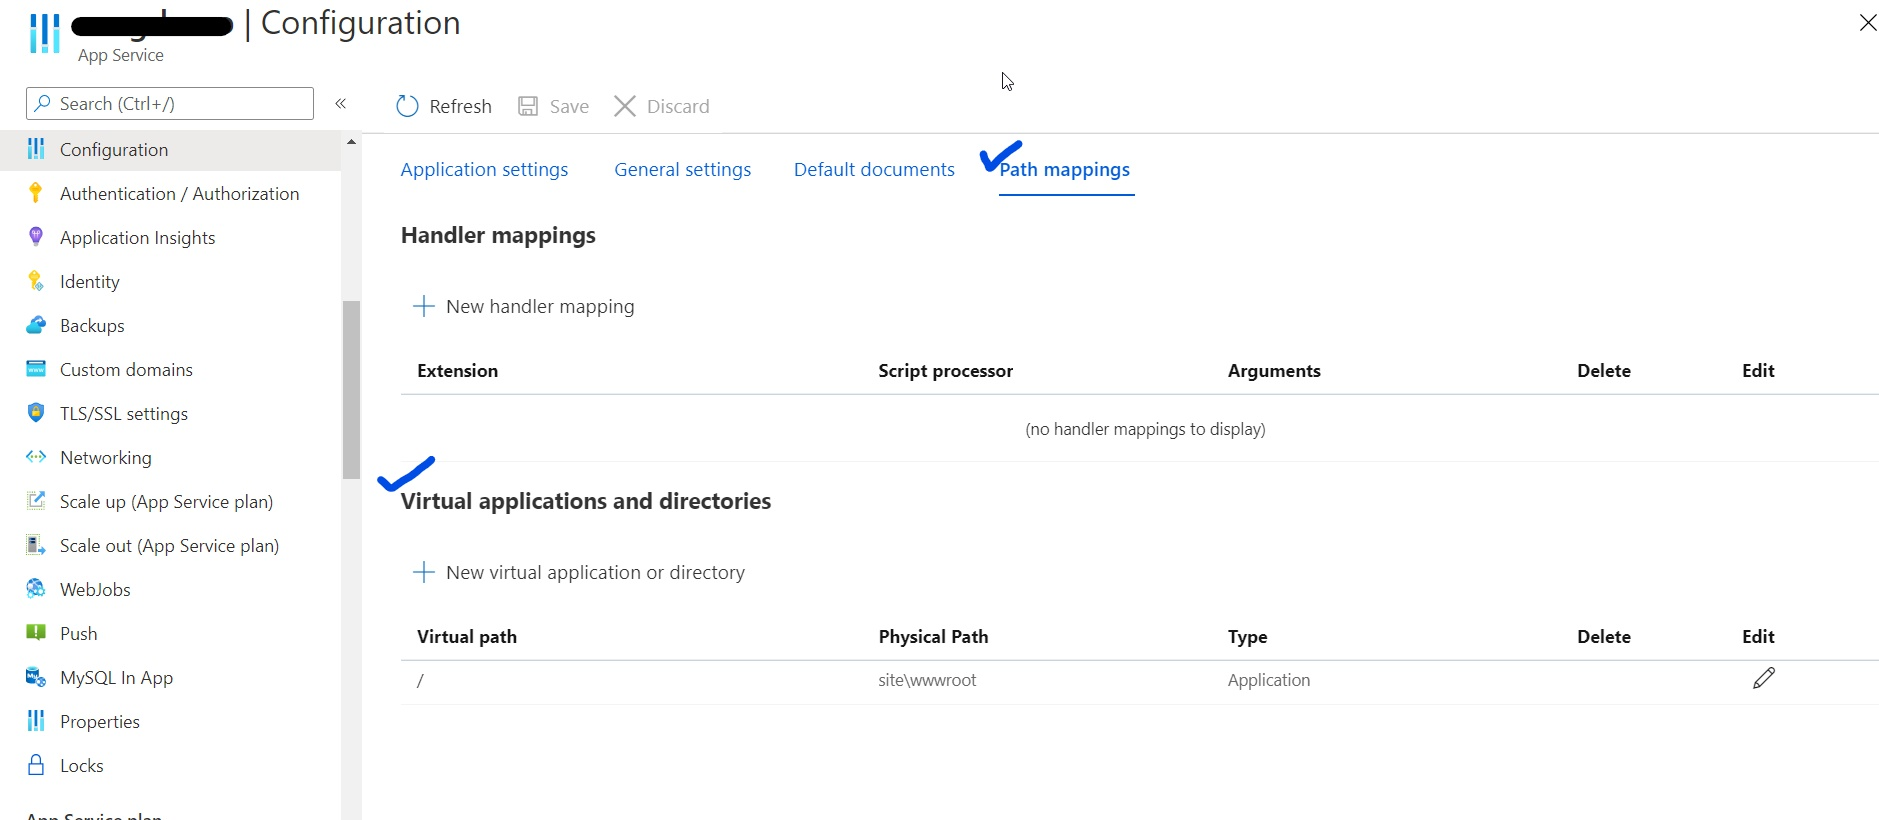The height and width of the screenshot is (820, 1879).
Task: Create a new virtual application or directory
Action: coord(579,572)
